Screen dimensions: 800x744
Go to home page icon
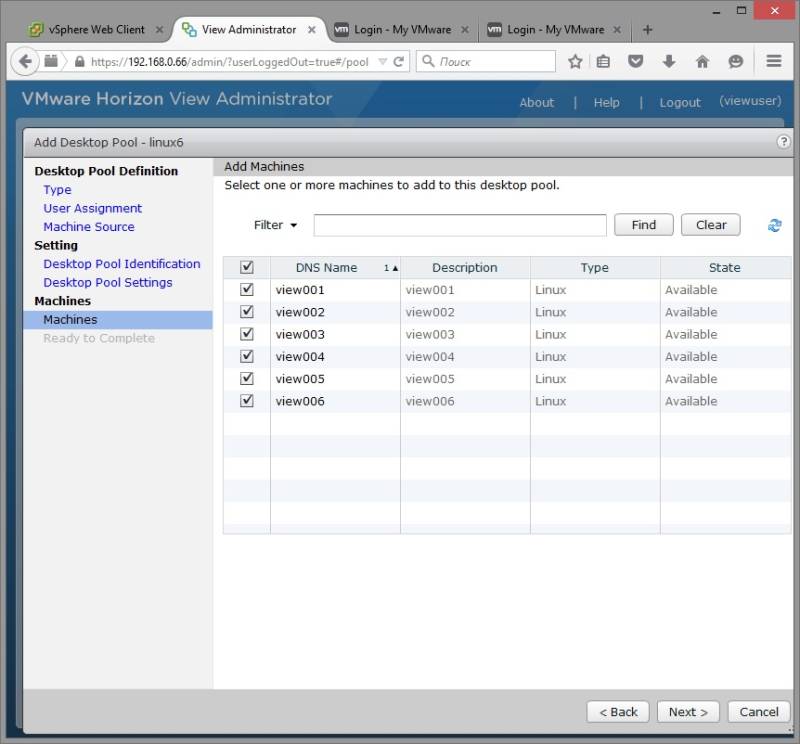(x=703, y=62)
